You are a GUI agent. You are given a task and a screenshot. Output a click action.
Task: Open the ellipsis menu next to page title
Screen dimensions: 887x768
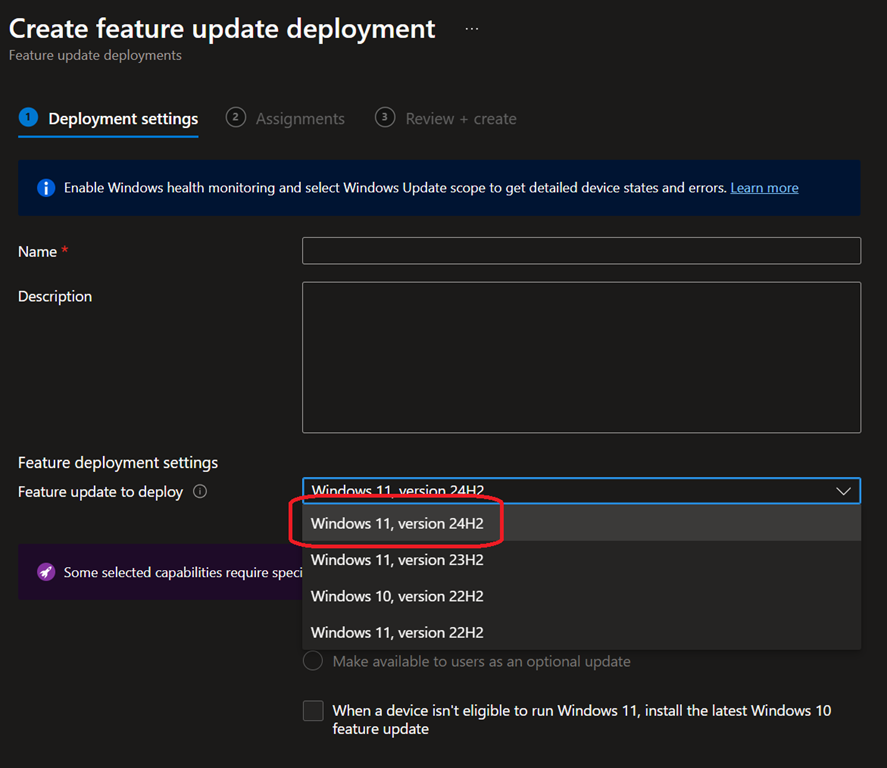coord(472,29)
